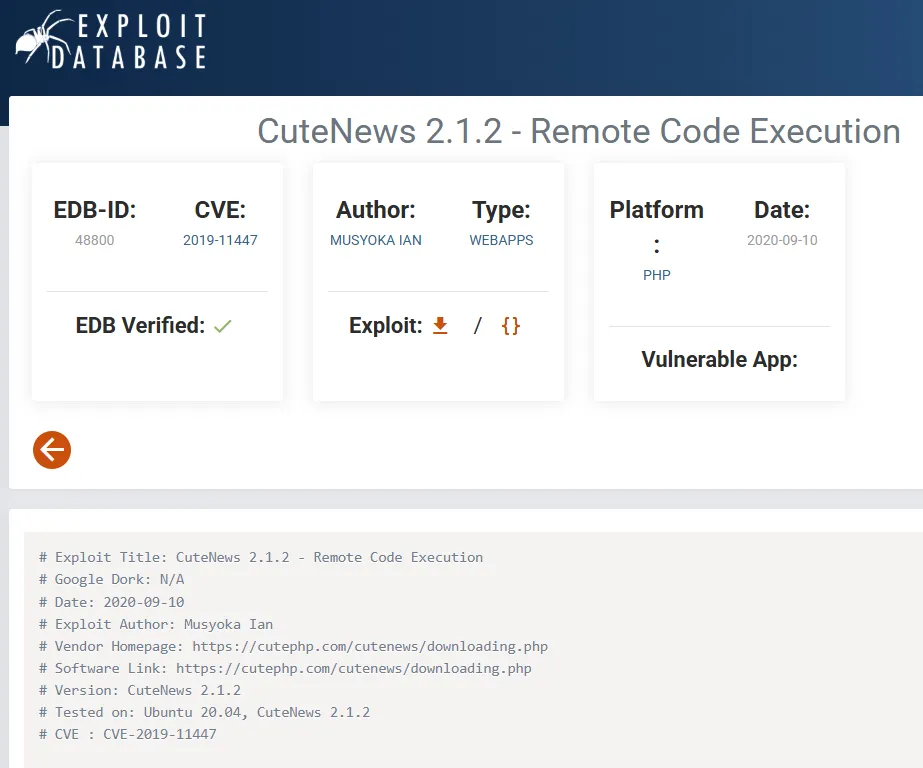
Task: Go back using the orange arrow button
Action: tap(52, 450)
